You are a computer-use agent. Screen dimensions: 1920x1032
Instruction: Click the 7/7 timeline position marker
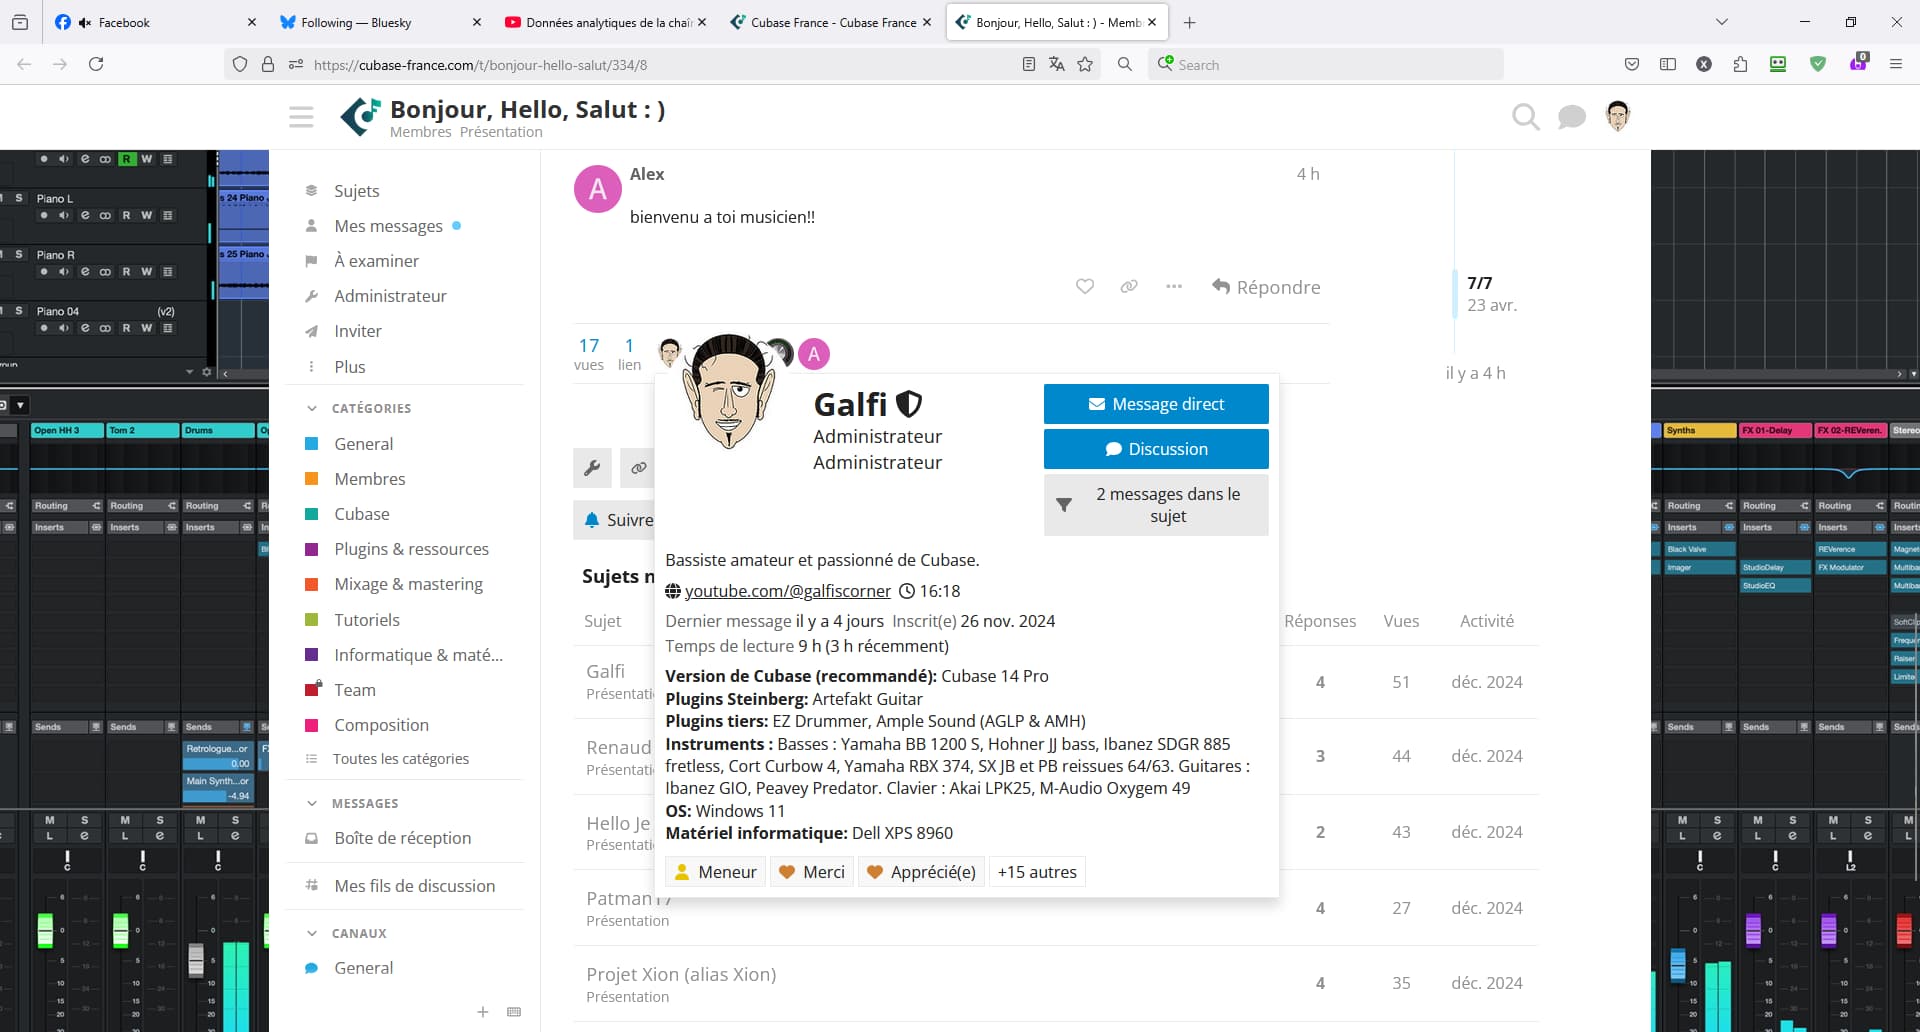coord(1479,283)
